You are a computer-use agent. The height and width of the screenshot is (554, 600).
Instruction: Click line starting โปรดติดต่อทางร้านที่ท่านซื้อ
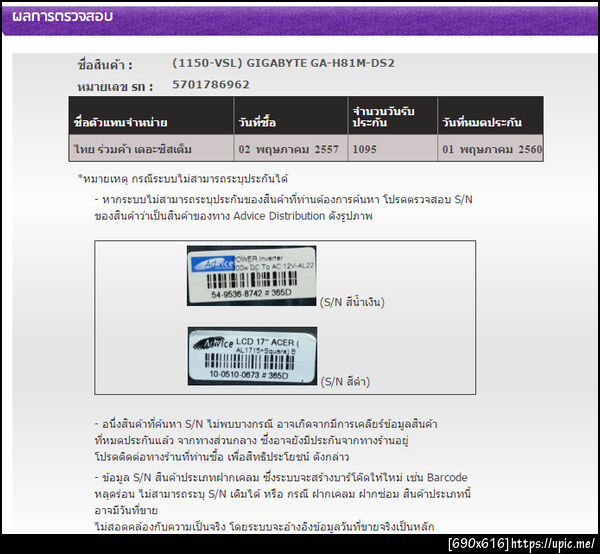[x=222, y=456]
